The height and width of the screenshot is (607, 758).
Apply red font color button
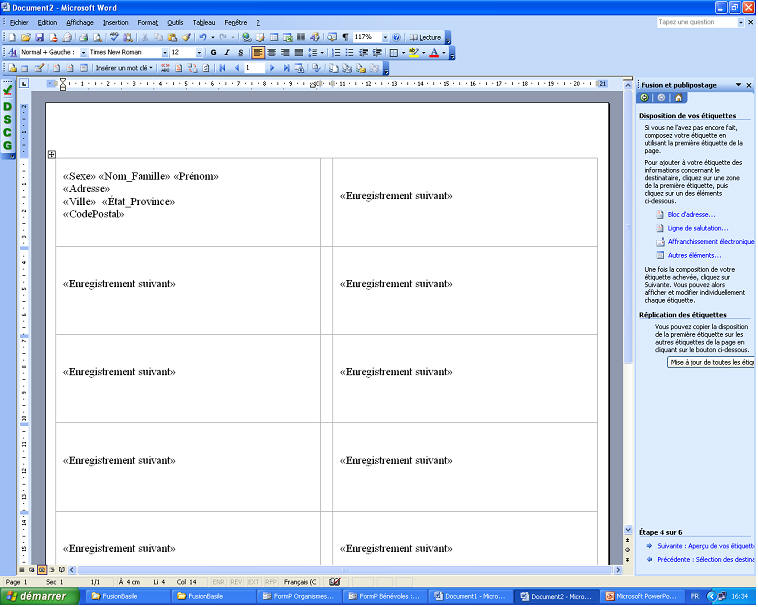(x=434, y=52)
